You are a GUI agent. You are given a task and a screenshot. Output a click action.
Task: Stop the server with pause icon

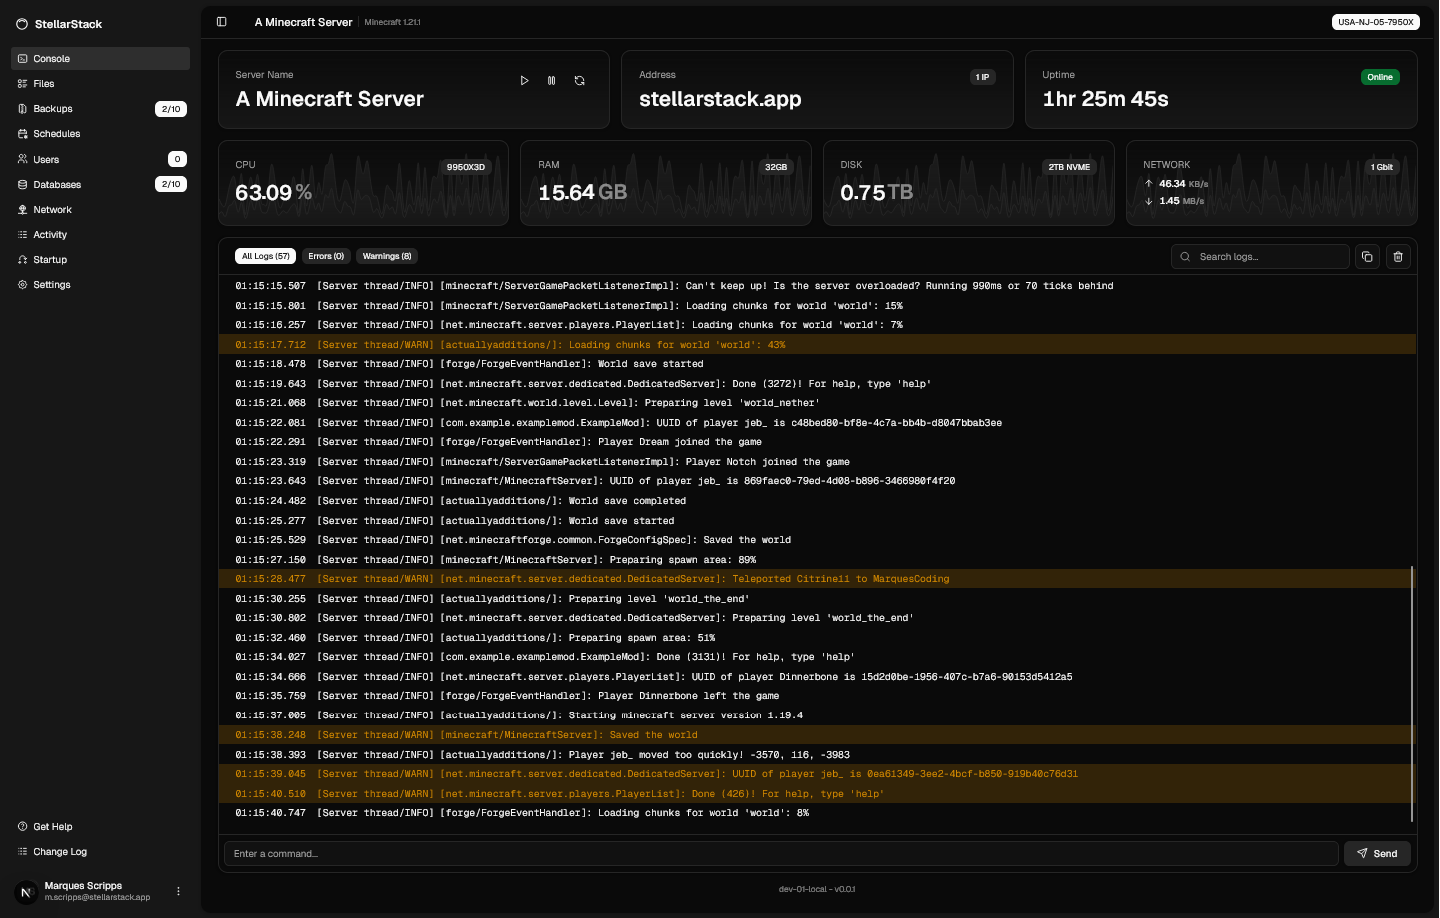[552, 81]
